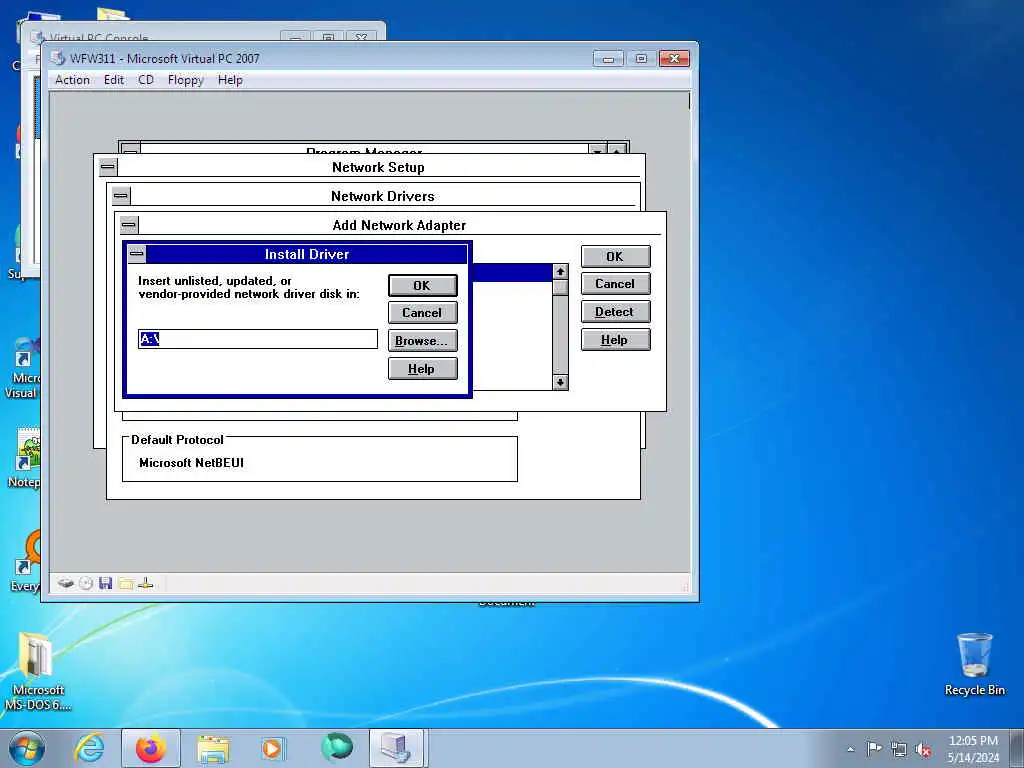Open the Floppy menu

(185, 80)
